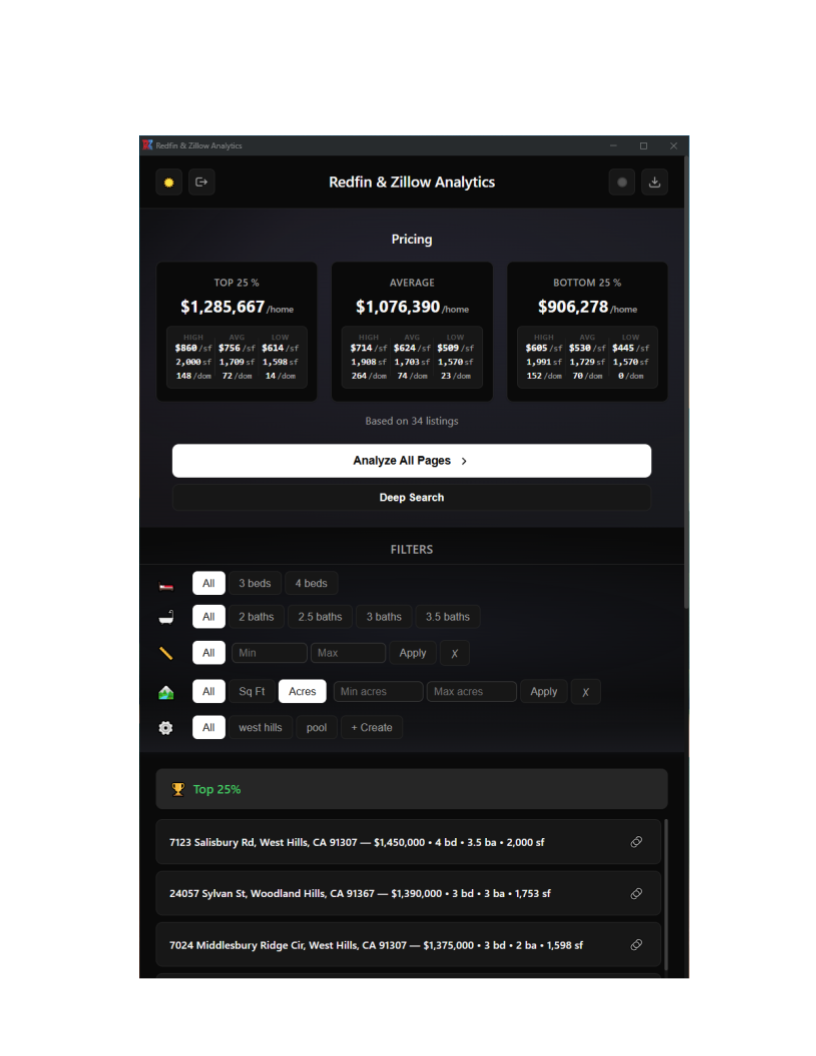Screen dimensions: 816x1056
Task: Apply the price range filter
Action: pyautogui.click(x=413, y=652)
